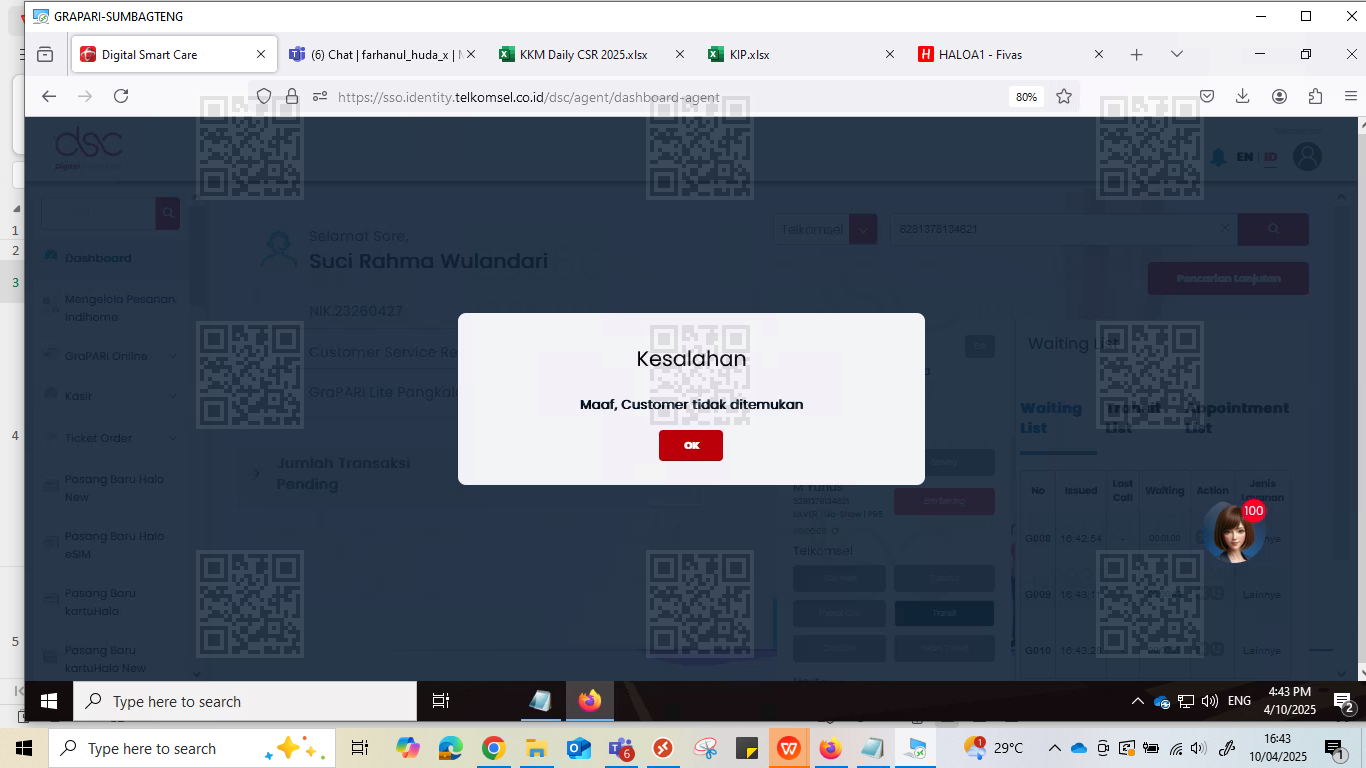Image resolution: width=1366 pixels, height=768 pixels.
Task: Show site security info via padlock icon
Action: [292, 96]
